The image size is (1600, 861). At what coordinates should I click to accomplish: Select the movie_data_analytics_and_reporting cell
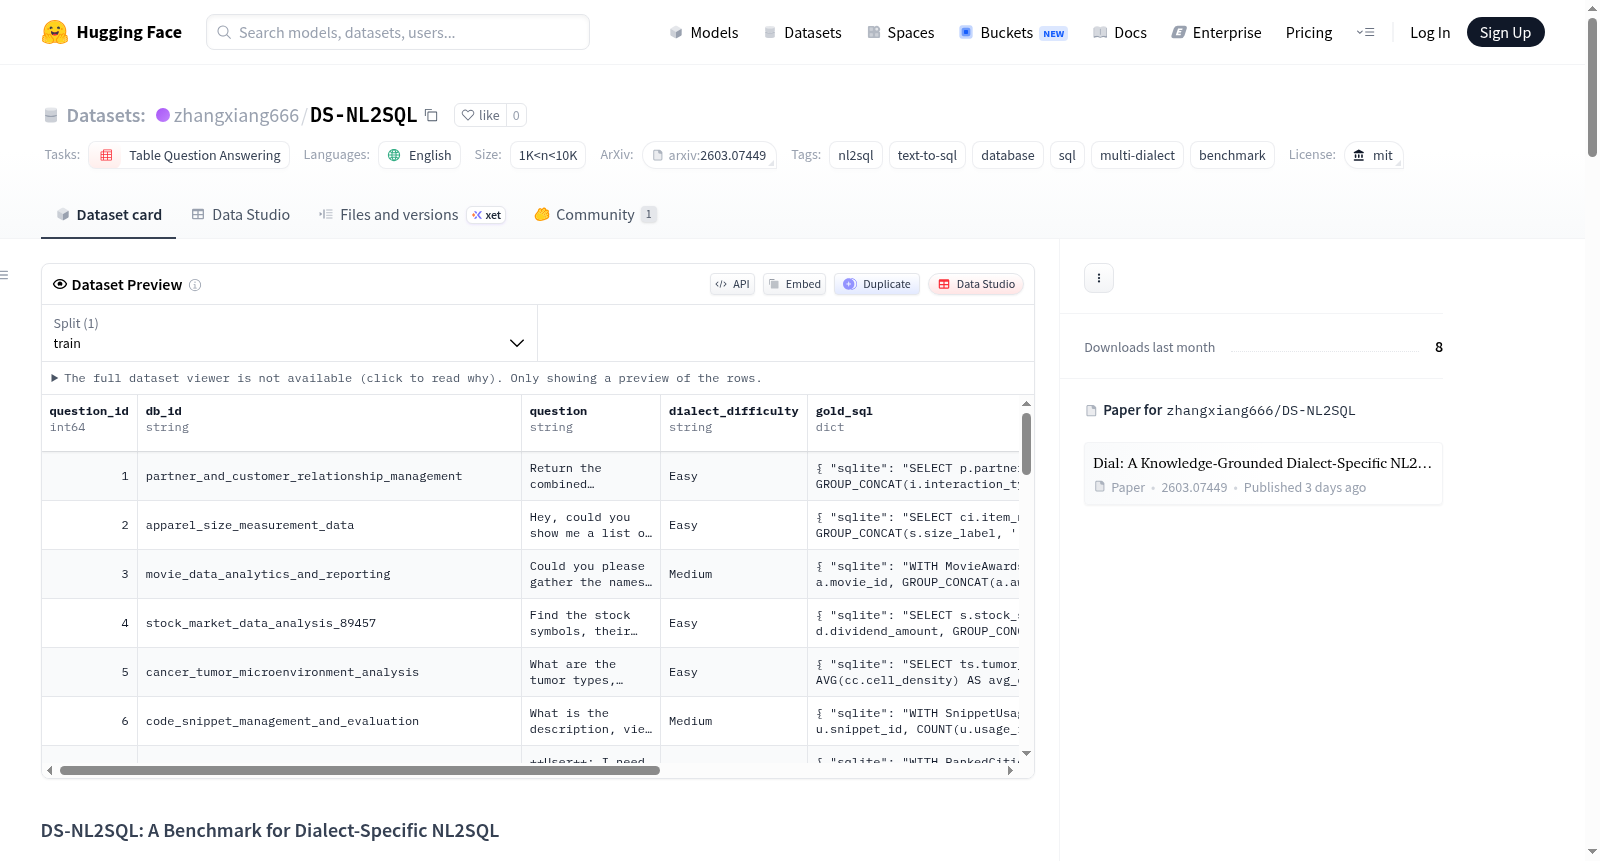point(329,574)
